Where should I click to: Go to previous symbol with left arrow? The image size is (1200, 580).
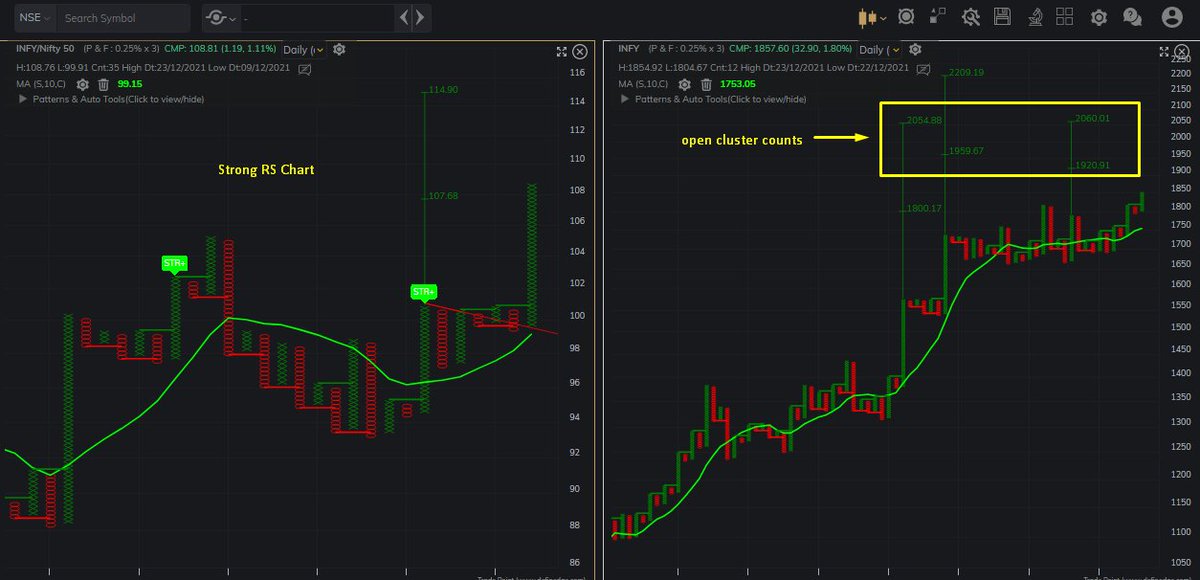tap(403, 17)
